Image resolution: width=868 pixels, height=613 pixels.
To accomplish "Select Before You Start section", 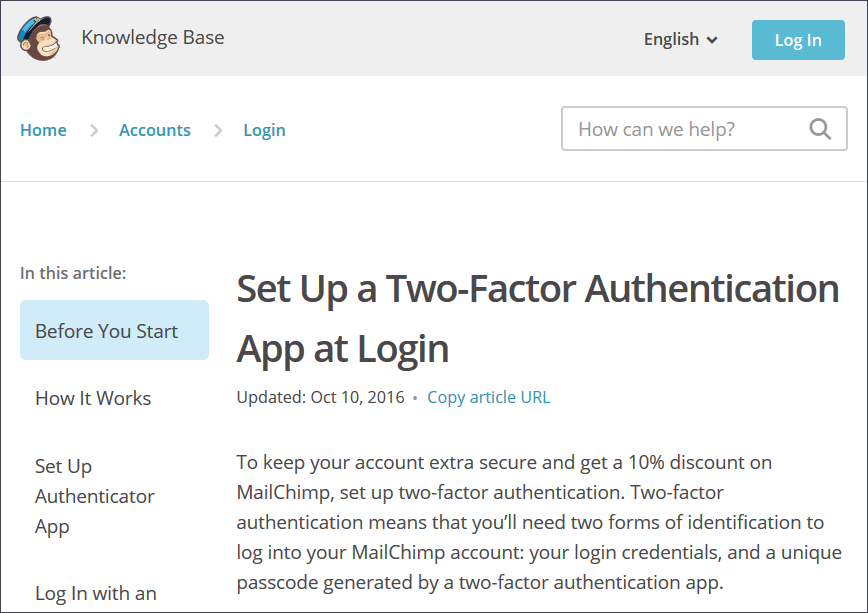I will (x=114, y=330).
